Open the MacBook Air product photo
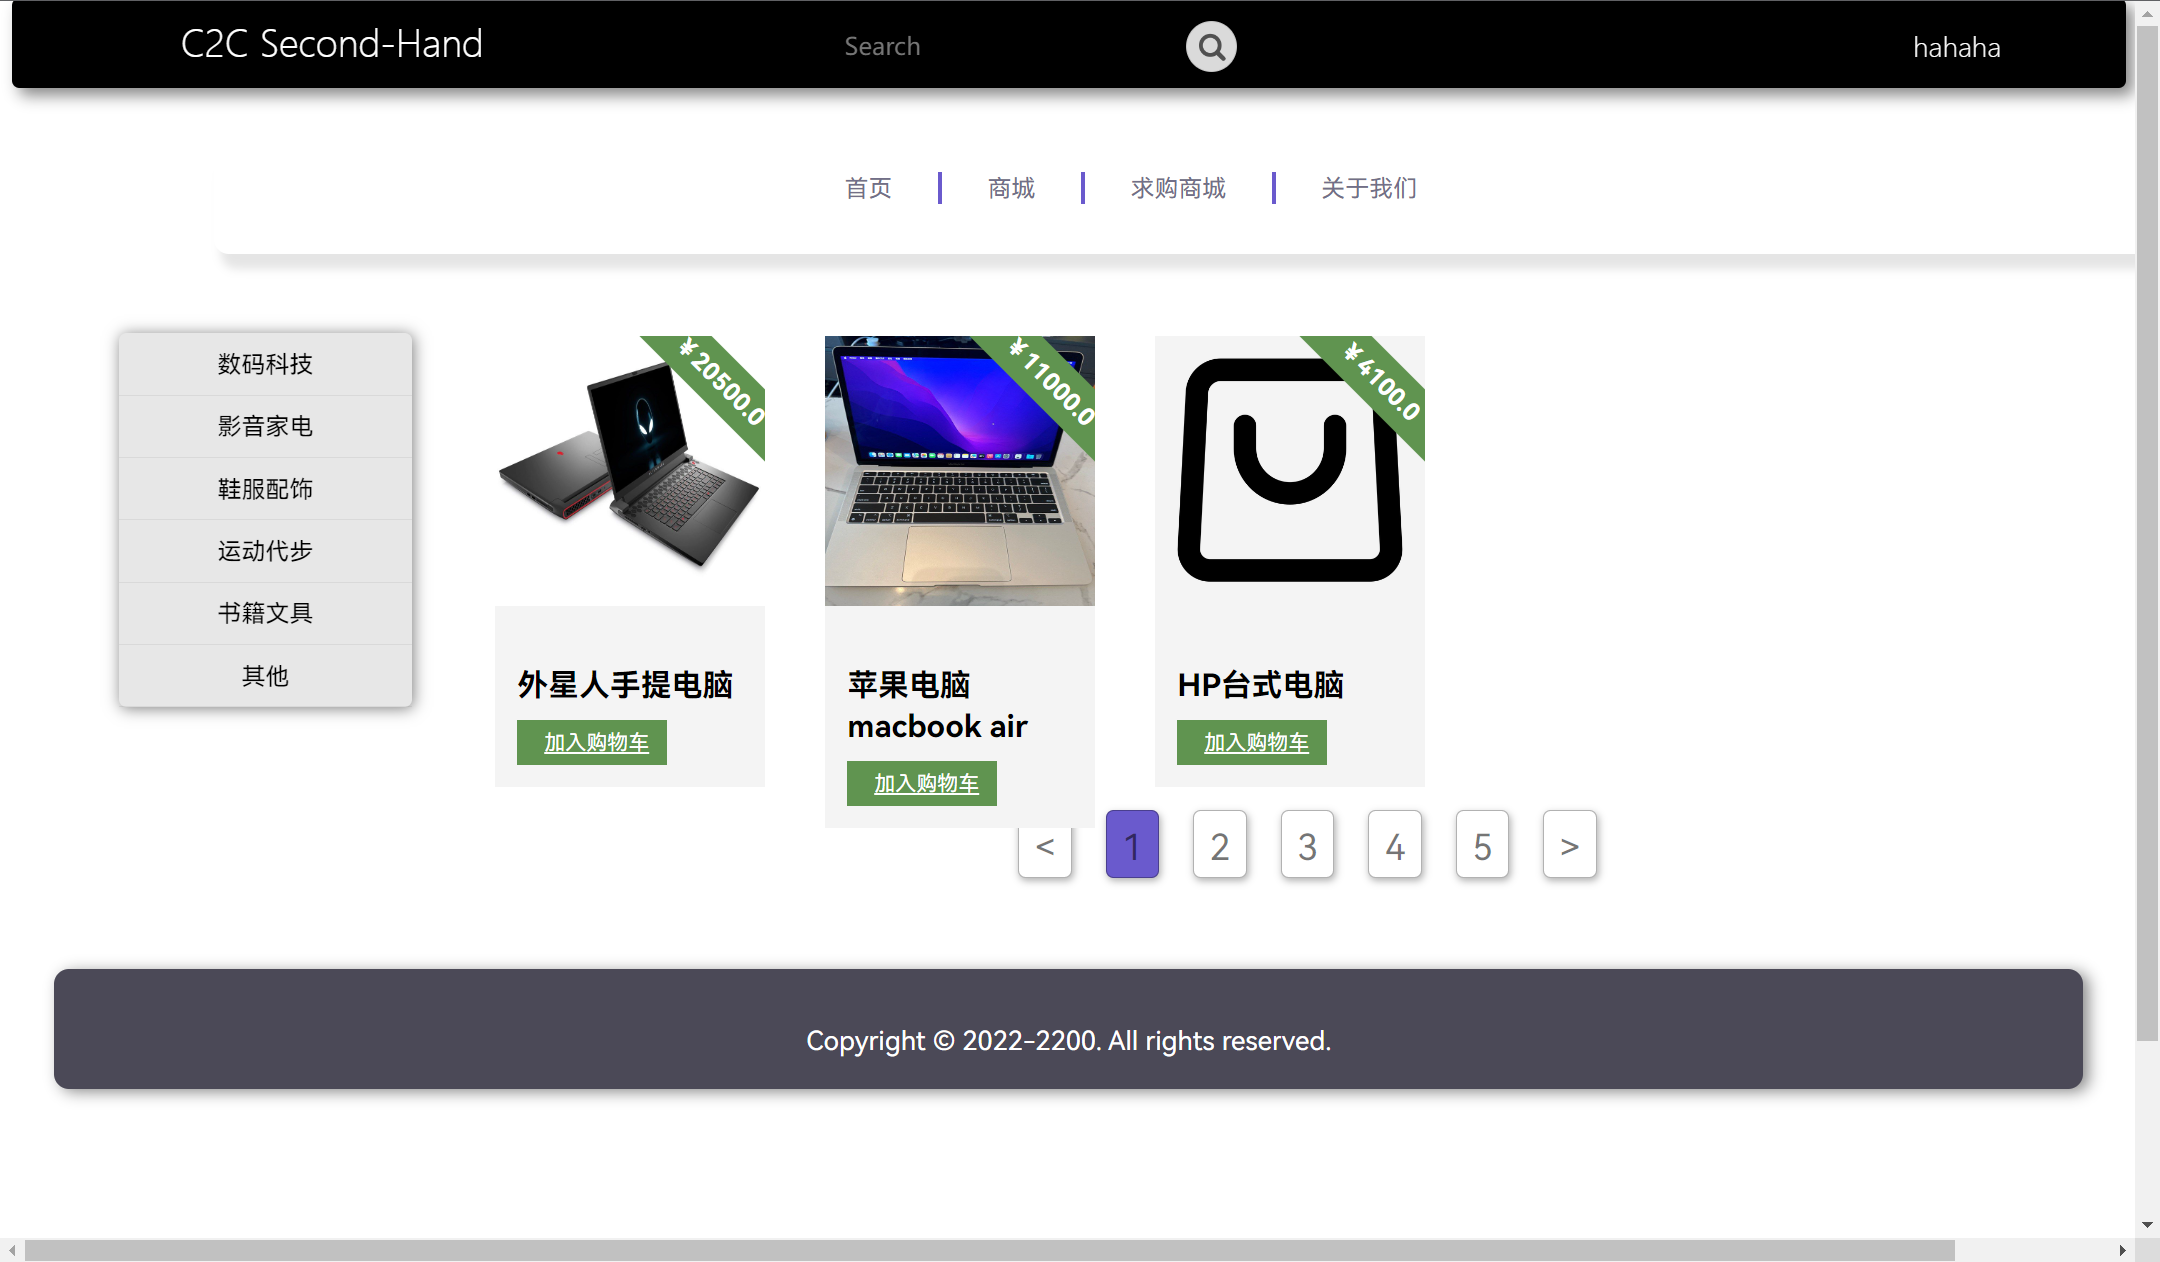This screenshot has width=2160, height=1262. [x=960, y=471]
